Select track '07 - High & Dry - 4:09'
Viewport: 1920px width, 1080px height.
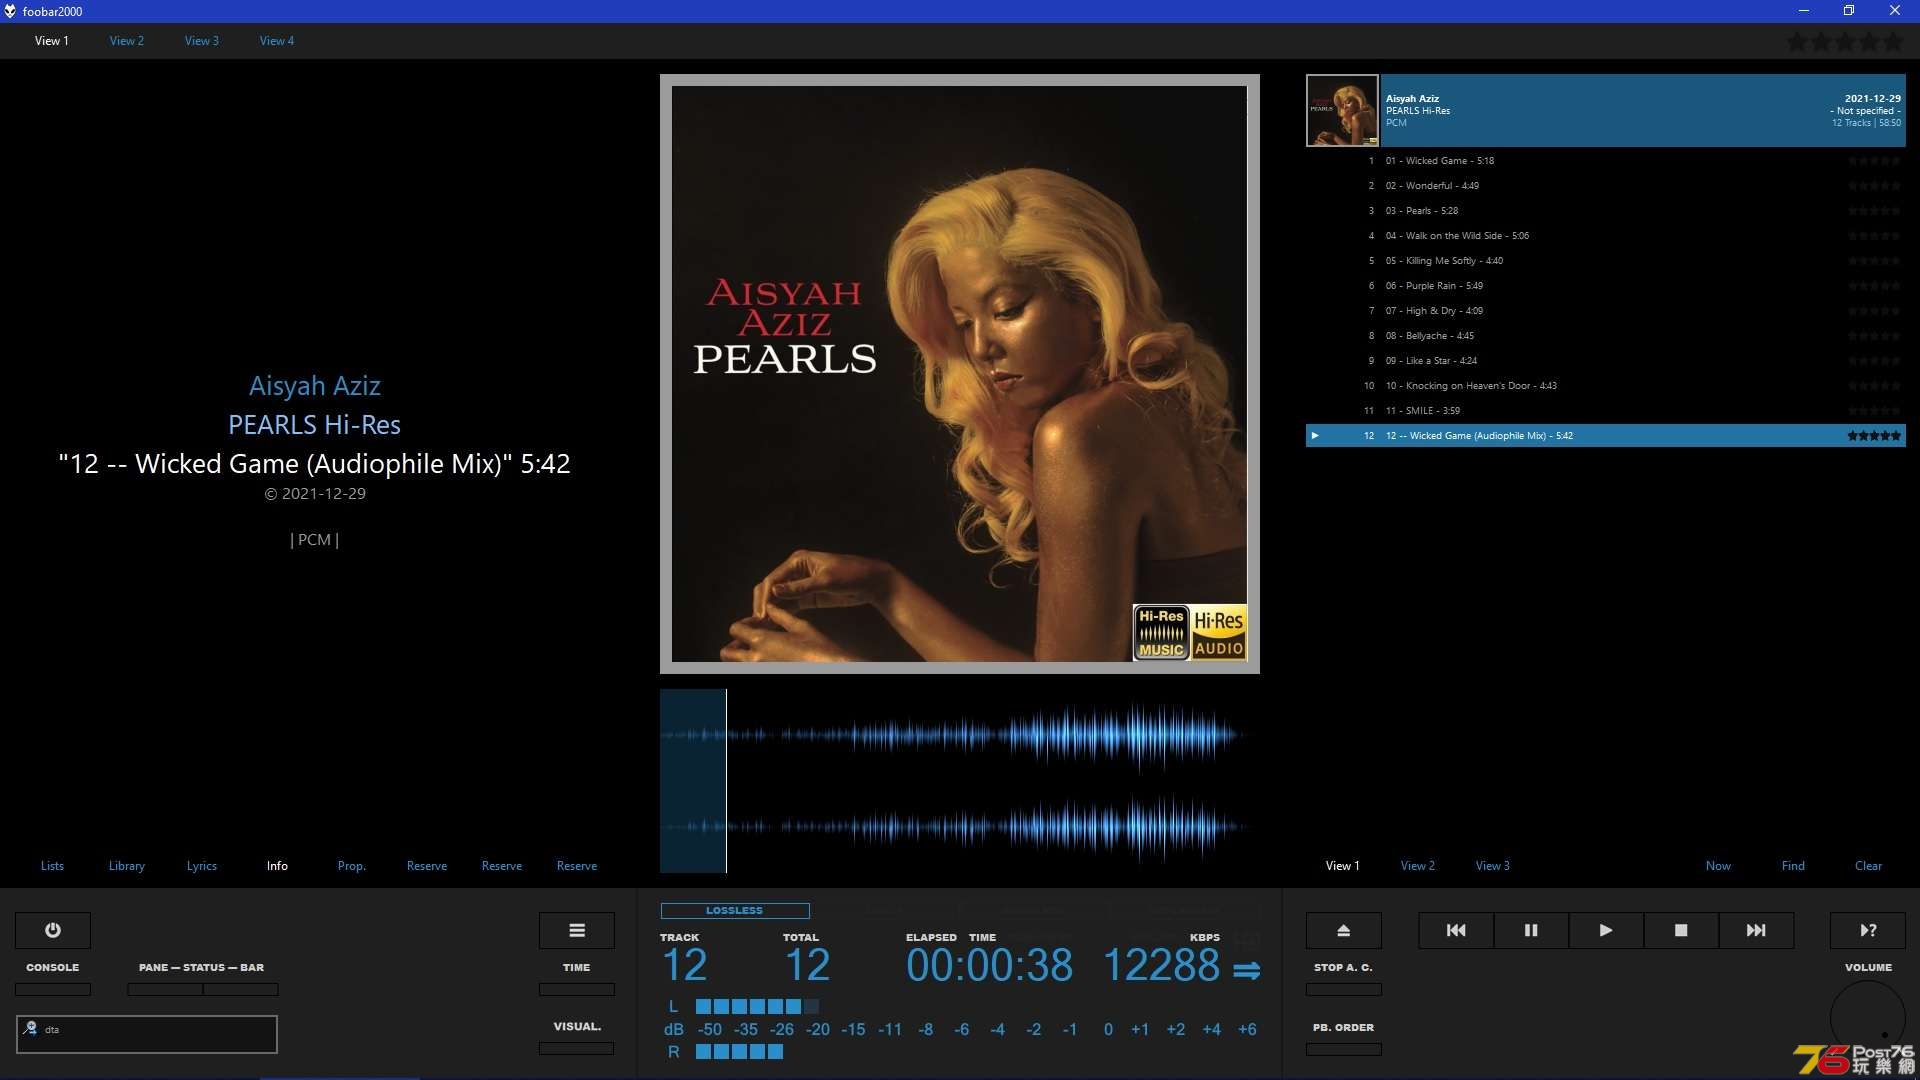coord(1606,311)
